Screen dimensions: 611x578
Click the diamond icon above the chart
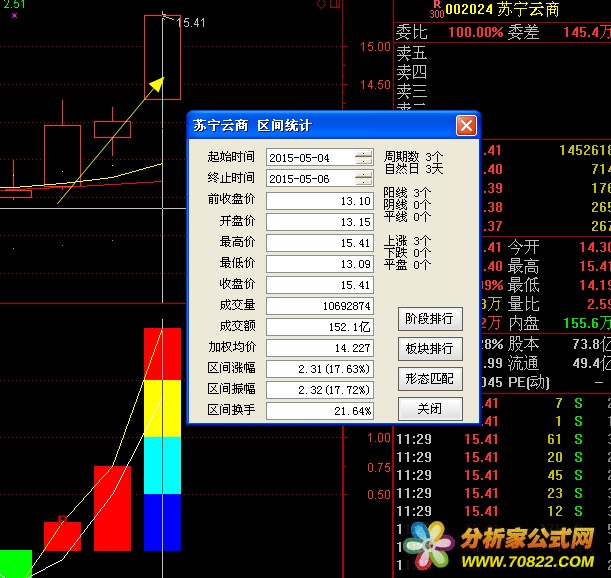coord(321,4)
